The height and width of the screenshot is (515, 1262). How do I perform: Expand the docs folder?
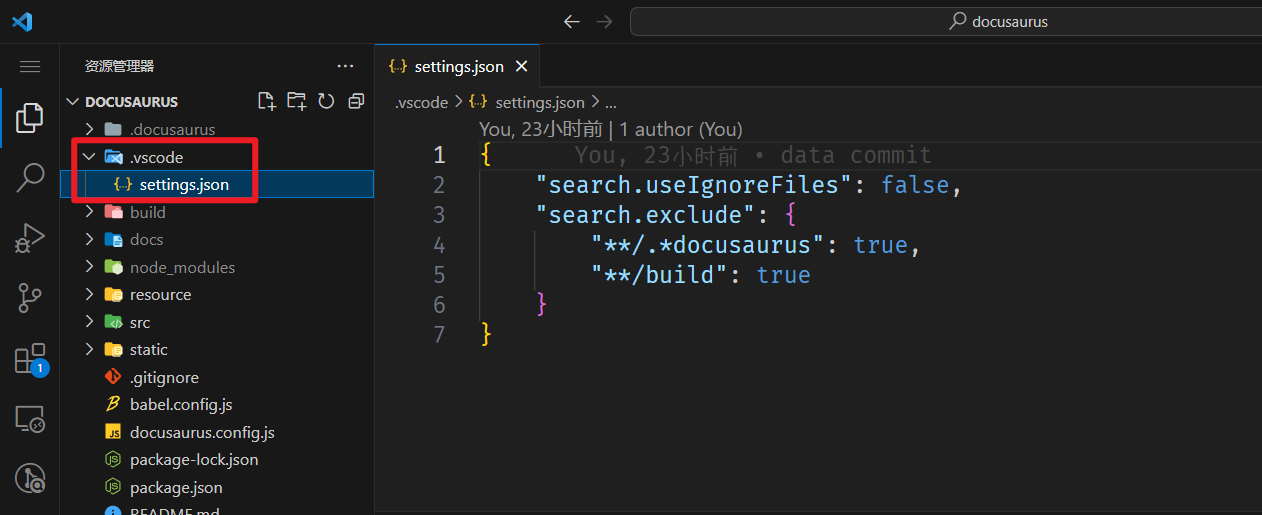coord(89,239)
